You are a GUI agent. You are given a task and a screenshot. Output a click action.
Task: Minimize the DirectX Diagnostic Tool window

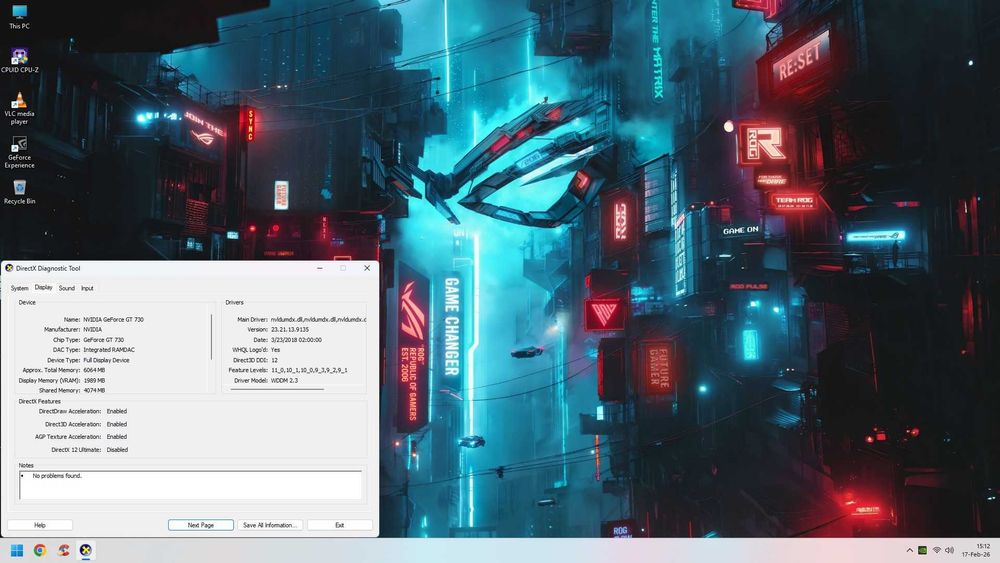pyautogui.click(x=320, y=268)
